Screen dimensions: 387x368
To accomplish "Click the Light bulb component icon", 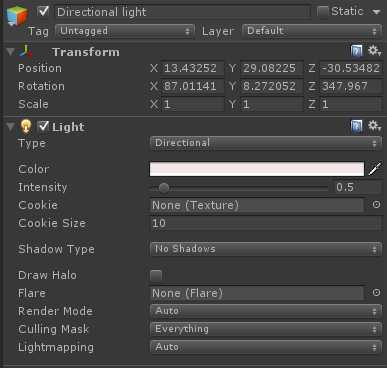I will [26, 126].
